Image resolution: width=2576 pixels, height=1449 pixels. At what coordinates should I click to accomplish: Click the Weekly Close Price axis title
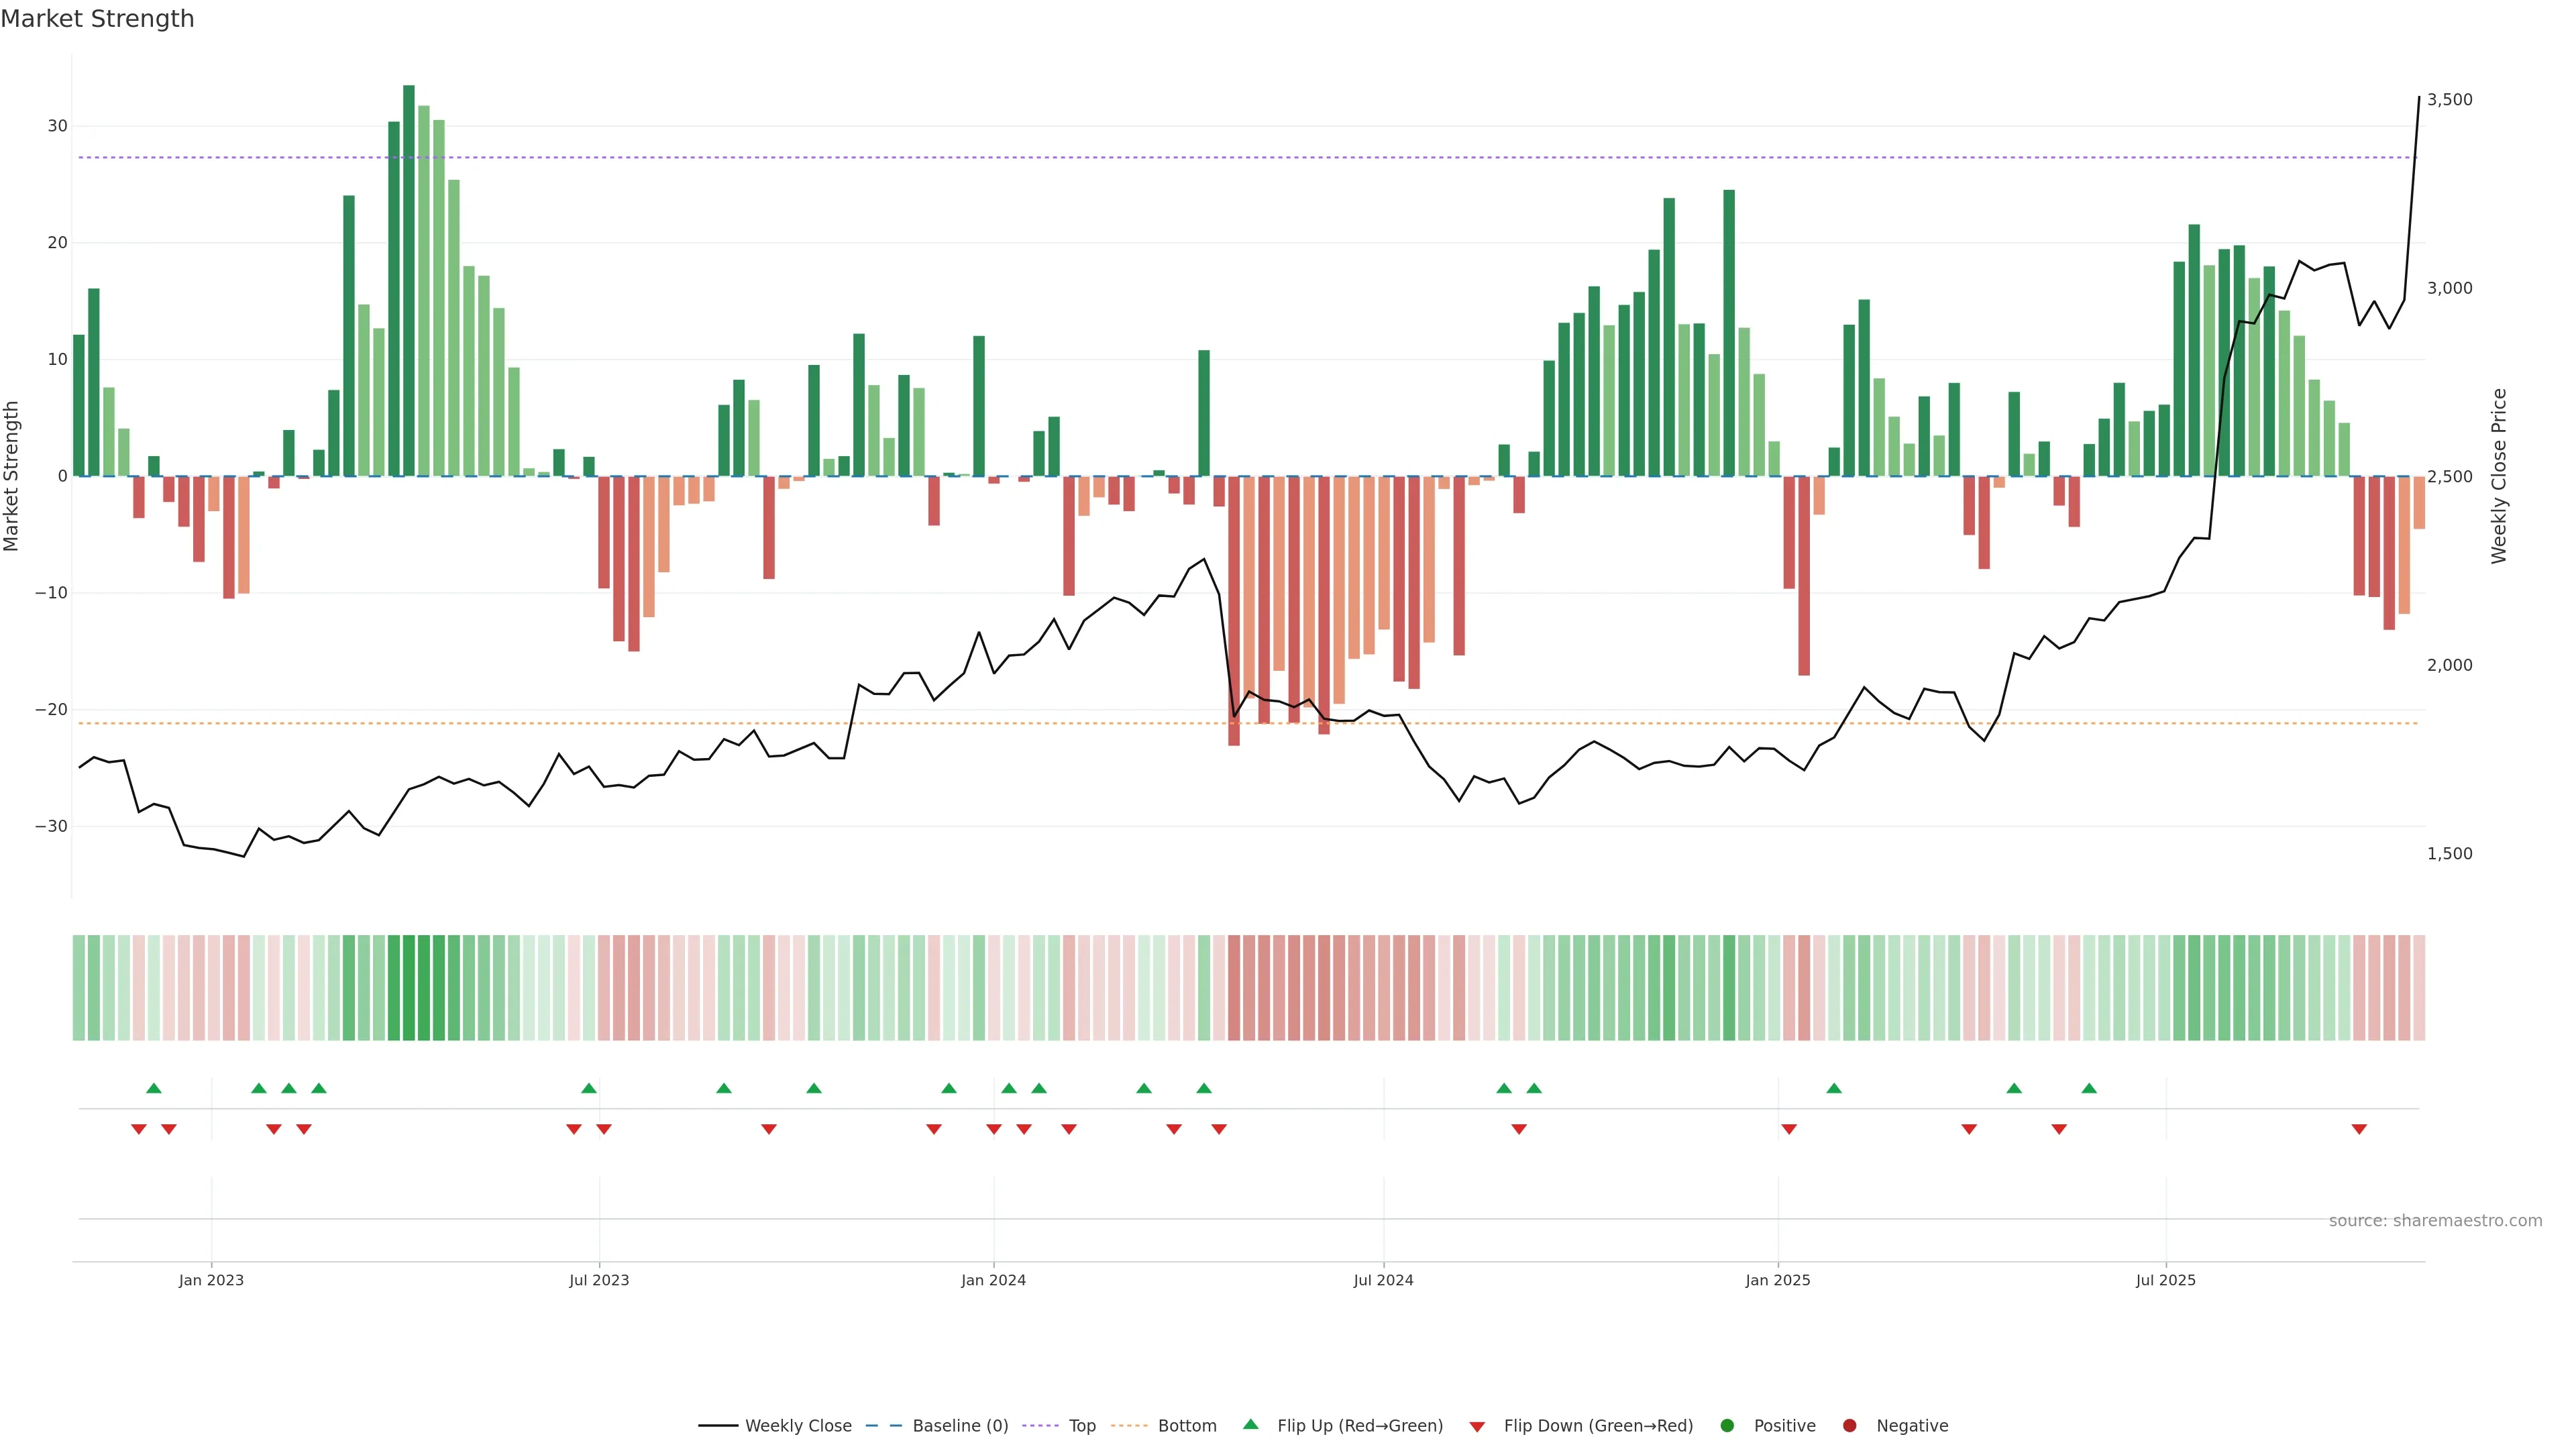click(x=2499, y=476)
